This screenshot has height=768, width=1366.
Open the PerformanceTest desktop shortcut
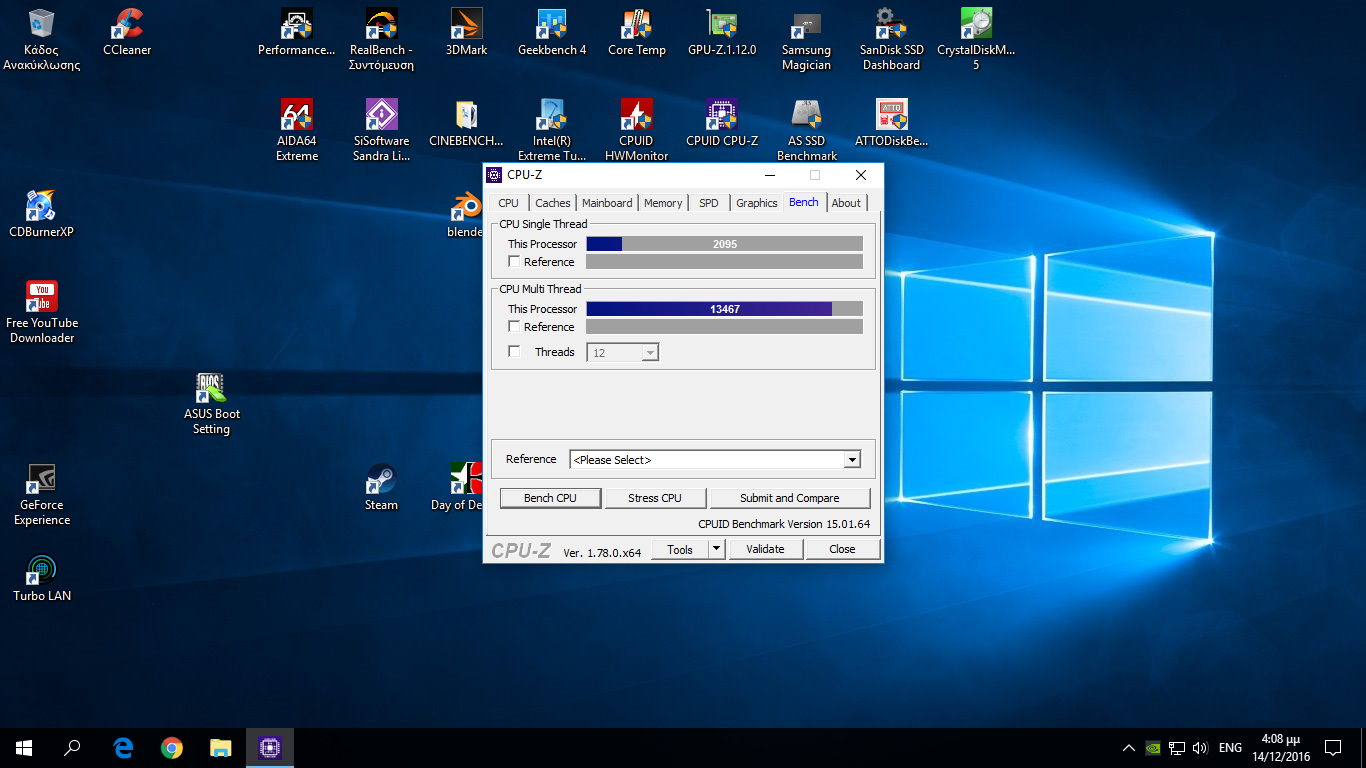coord(297,33)
